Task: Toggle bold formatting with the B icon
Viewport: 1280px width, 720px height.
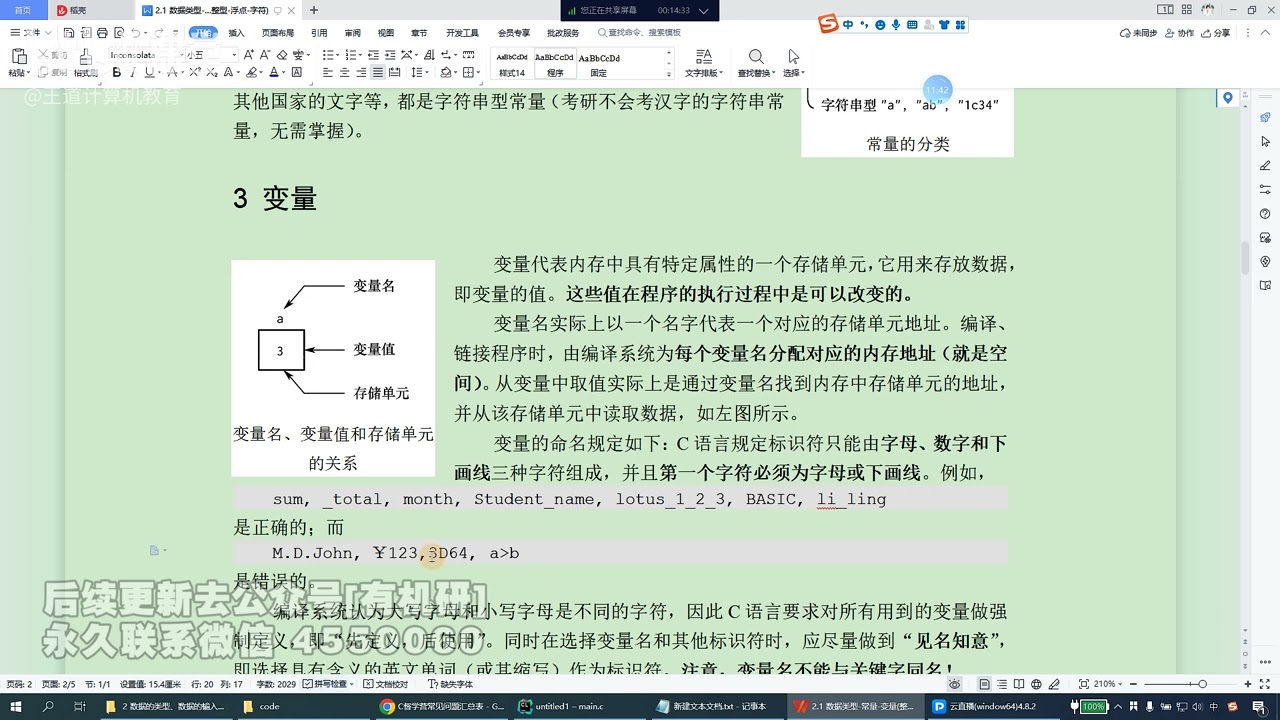Action: point(117,72)
